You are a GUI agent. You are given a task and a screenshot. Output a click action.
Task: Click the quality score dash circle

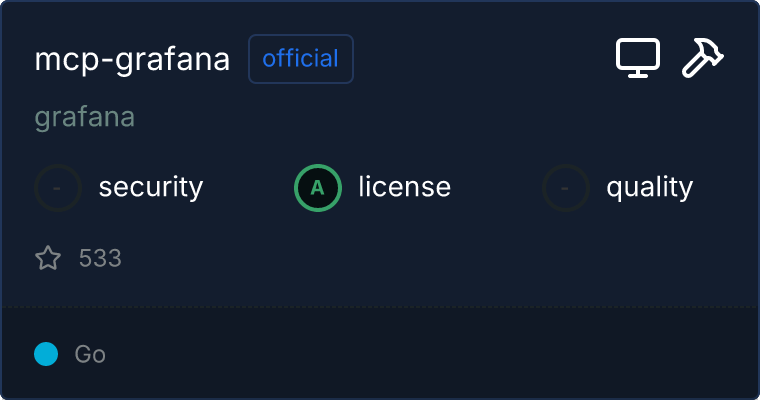click(566, 187)
